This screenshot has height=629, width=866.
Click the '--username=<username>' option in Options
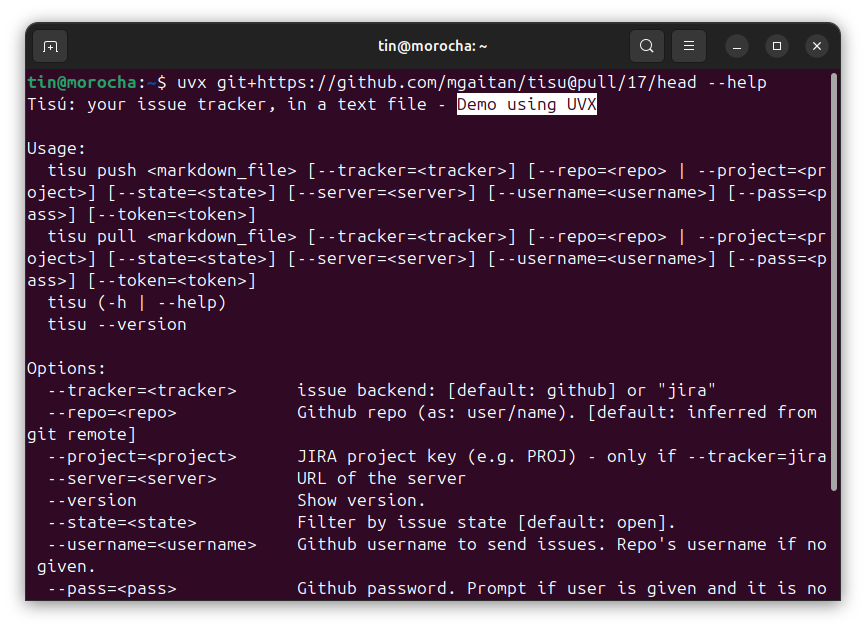click(152, 545)
